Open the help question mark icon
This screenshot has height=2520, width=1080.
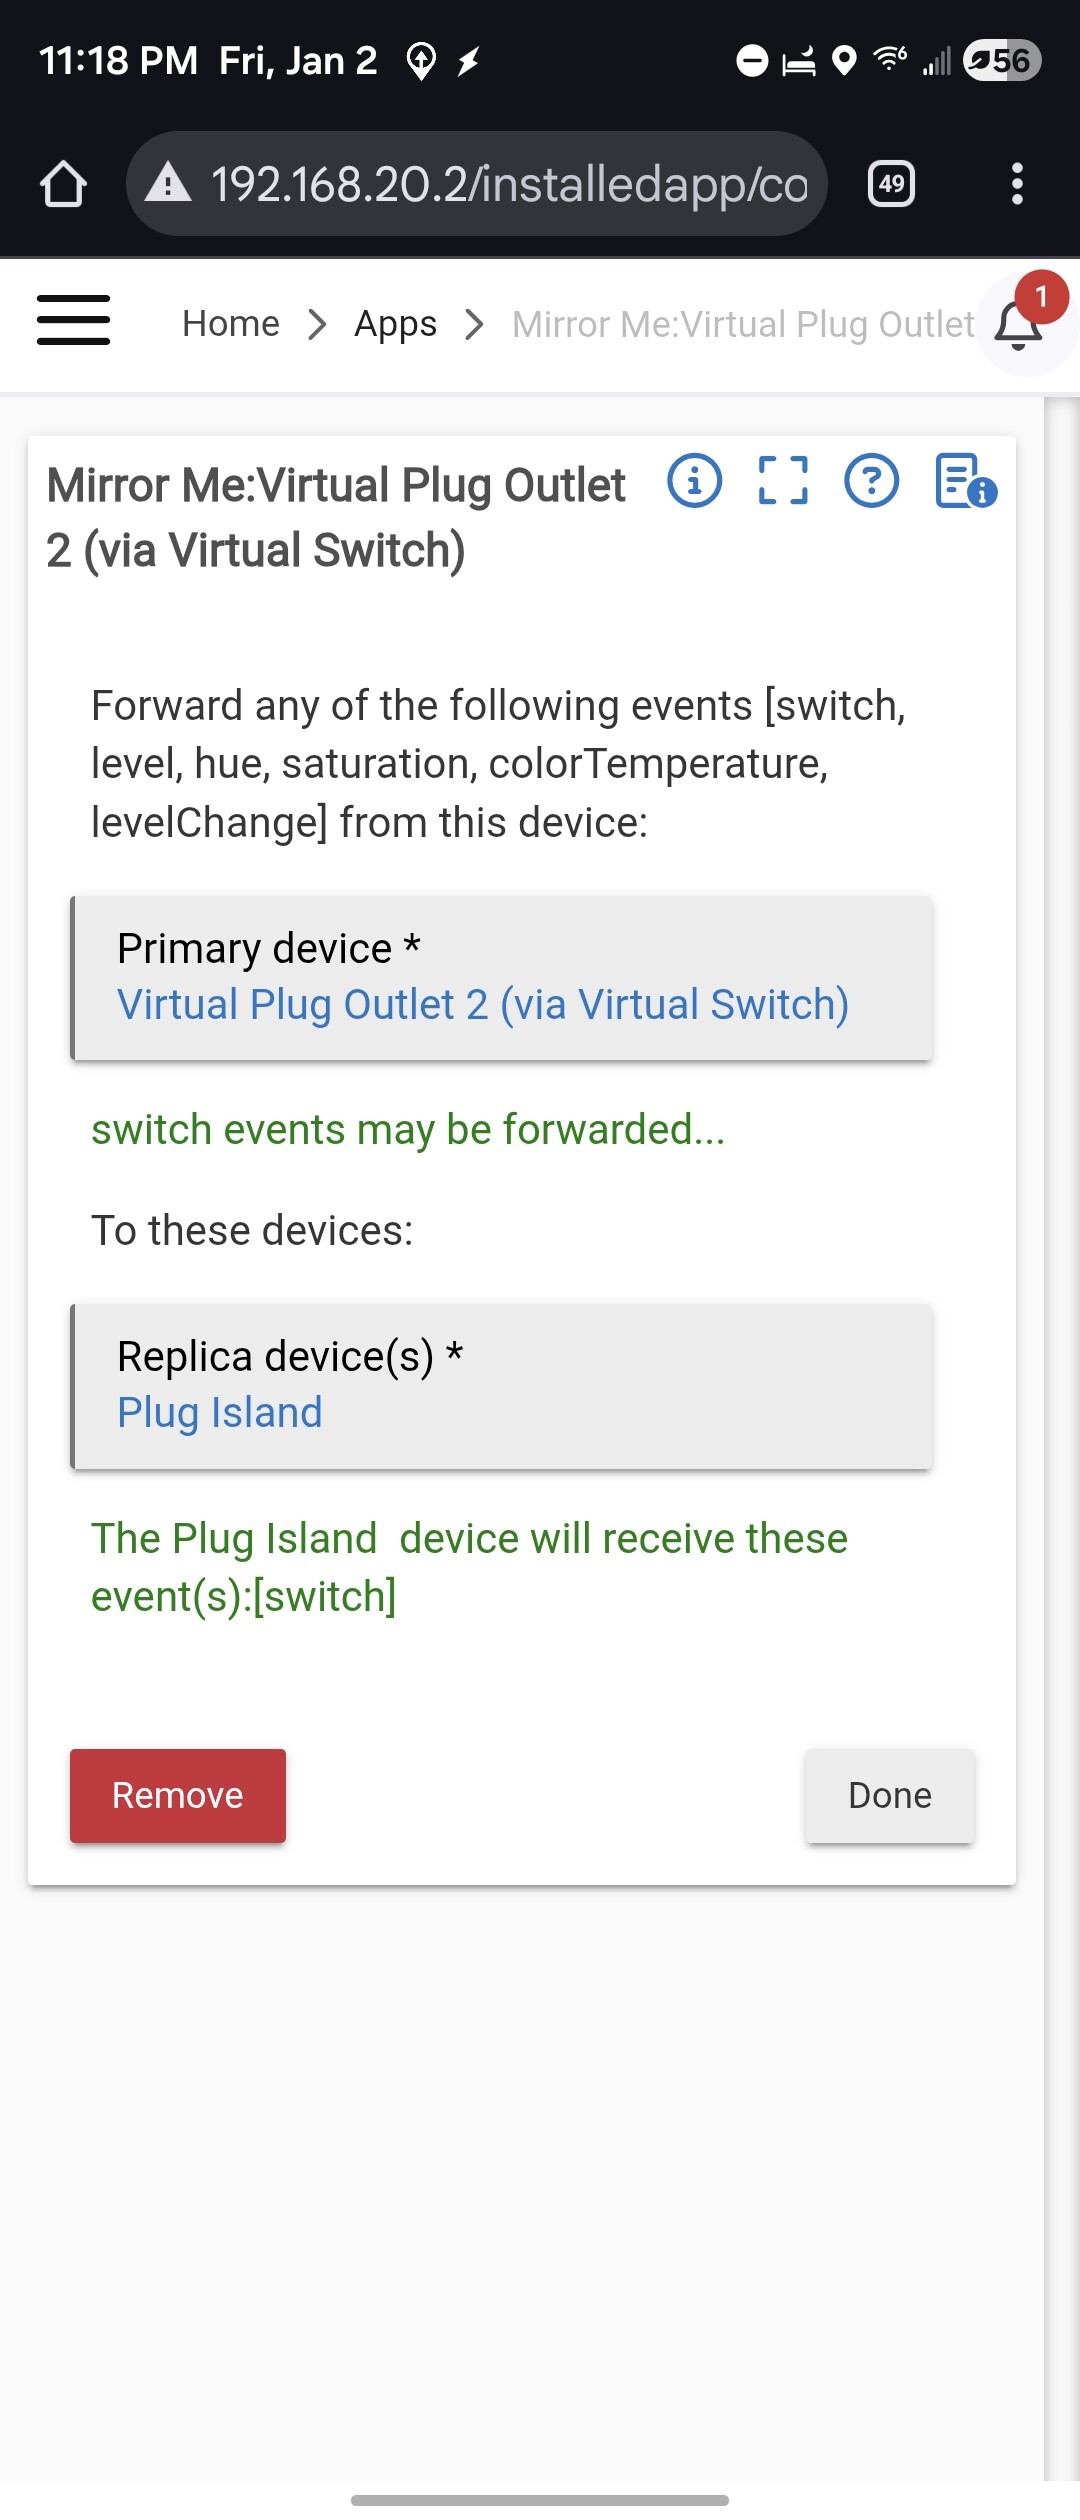click(871, 481)
